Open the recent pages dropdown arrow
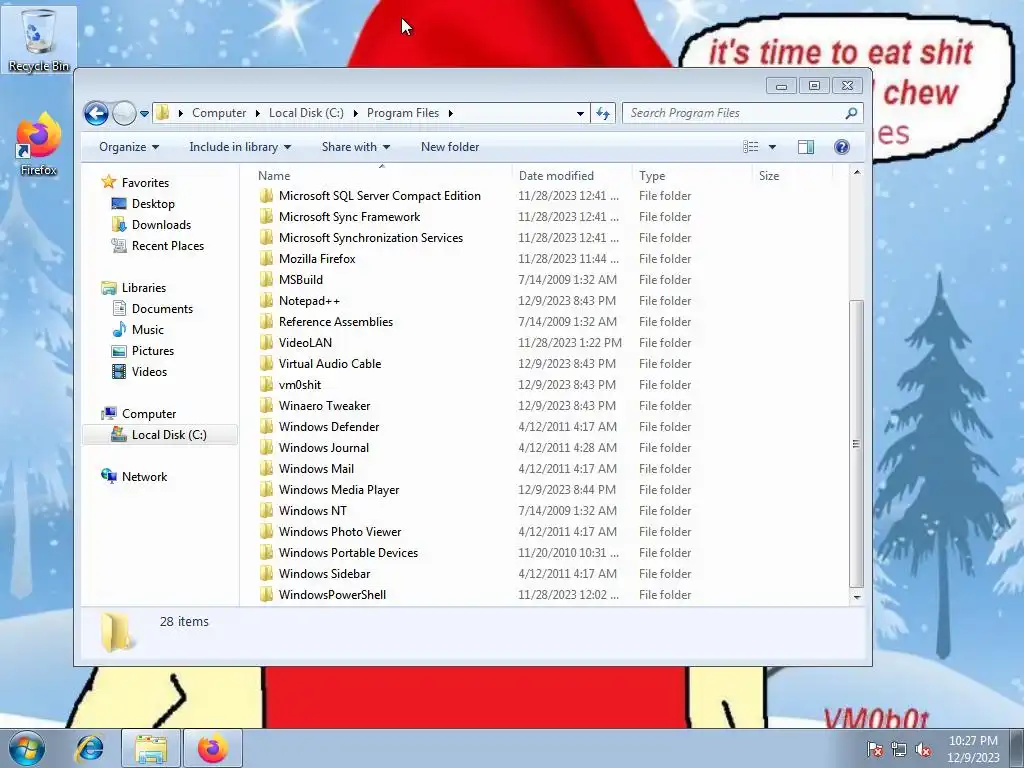Screen dimensions: 1024x768 (144, 114)
